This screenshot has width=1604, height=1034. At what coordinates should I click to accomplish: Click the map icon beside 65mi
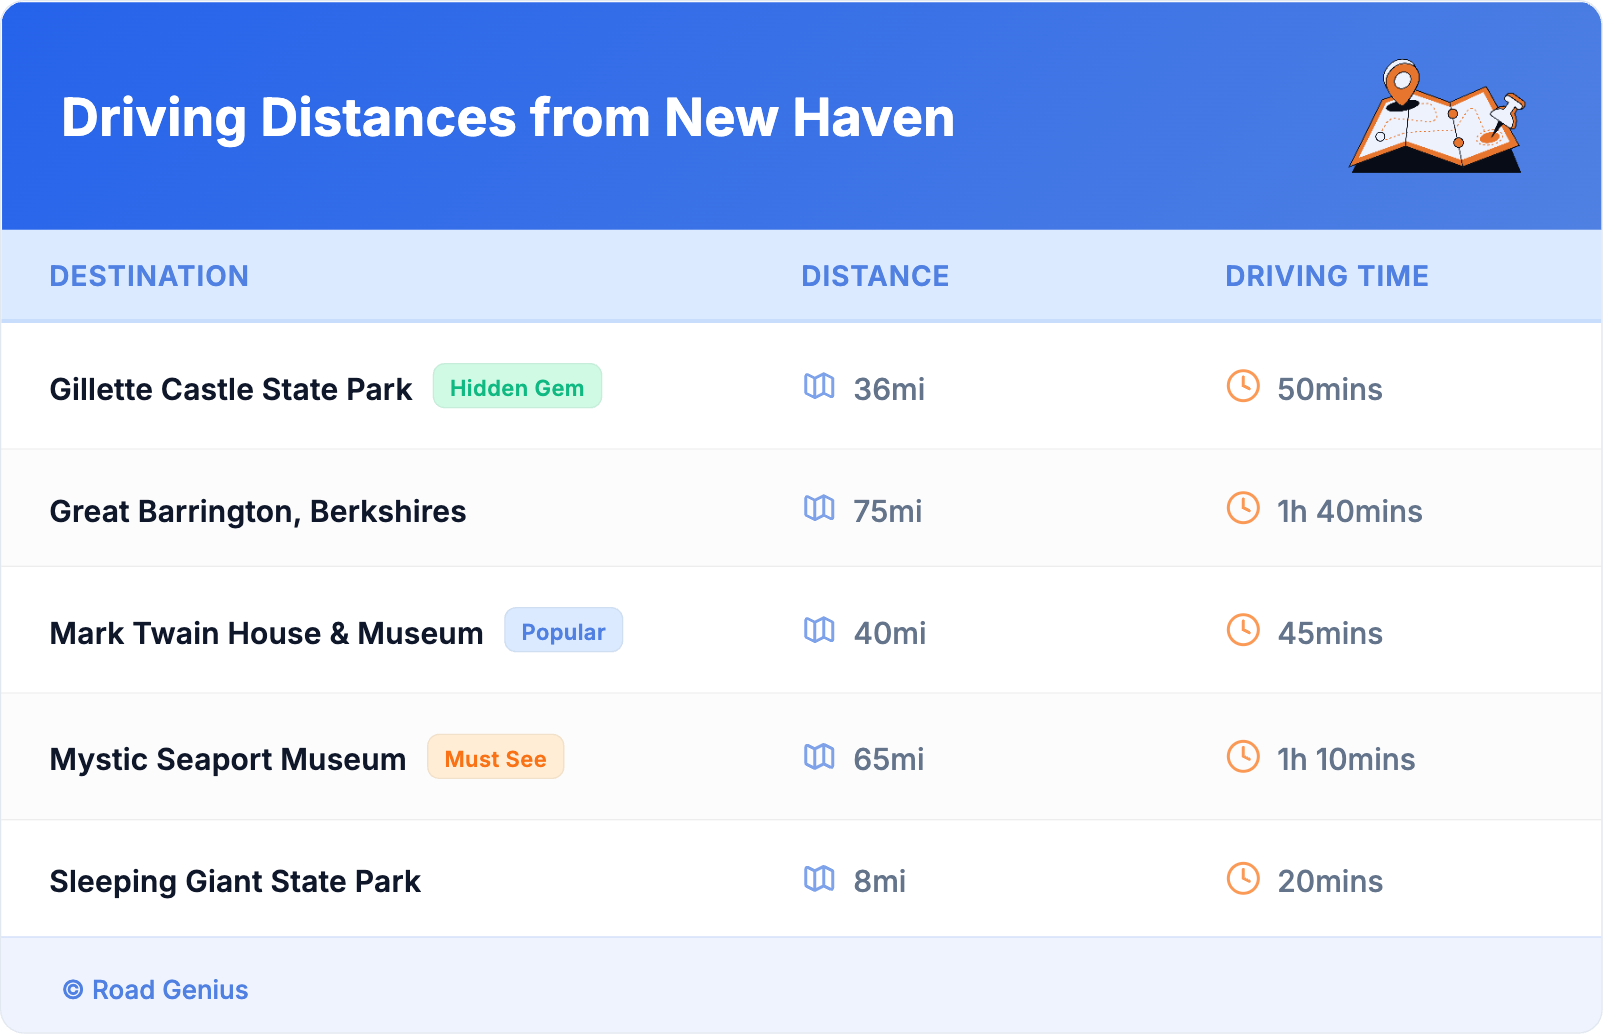point(819,756)
